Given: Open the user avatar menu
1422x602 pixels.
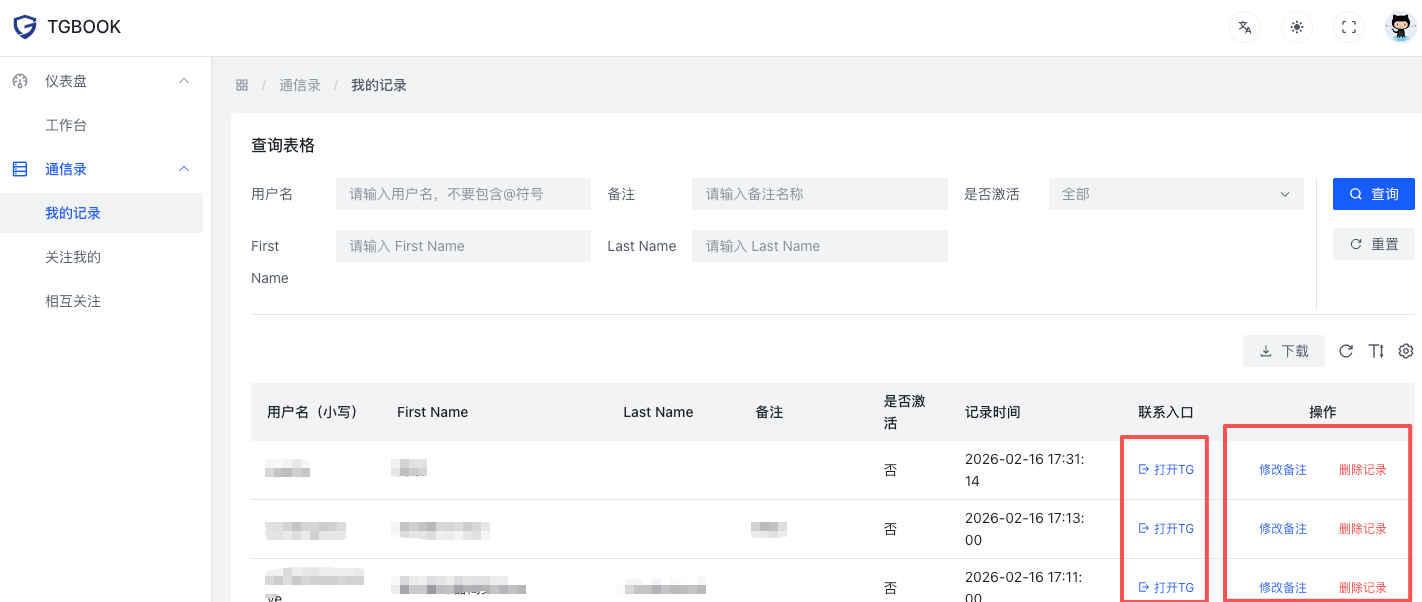Looking at the screenshot, I should pos(1400,27).
